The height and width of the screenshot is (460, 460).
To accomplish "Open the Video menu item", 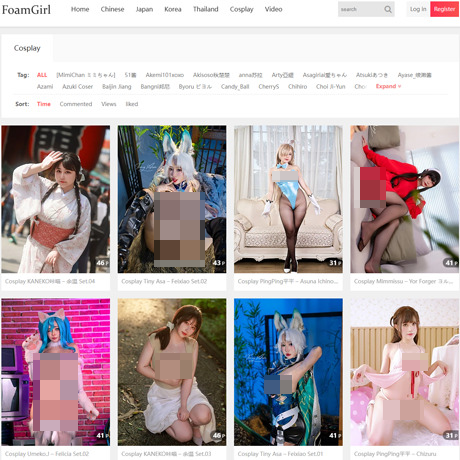I will click(273, 9).
